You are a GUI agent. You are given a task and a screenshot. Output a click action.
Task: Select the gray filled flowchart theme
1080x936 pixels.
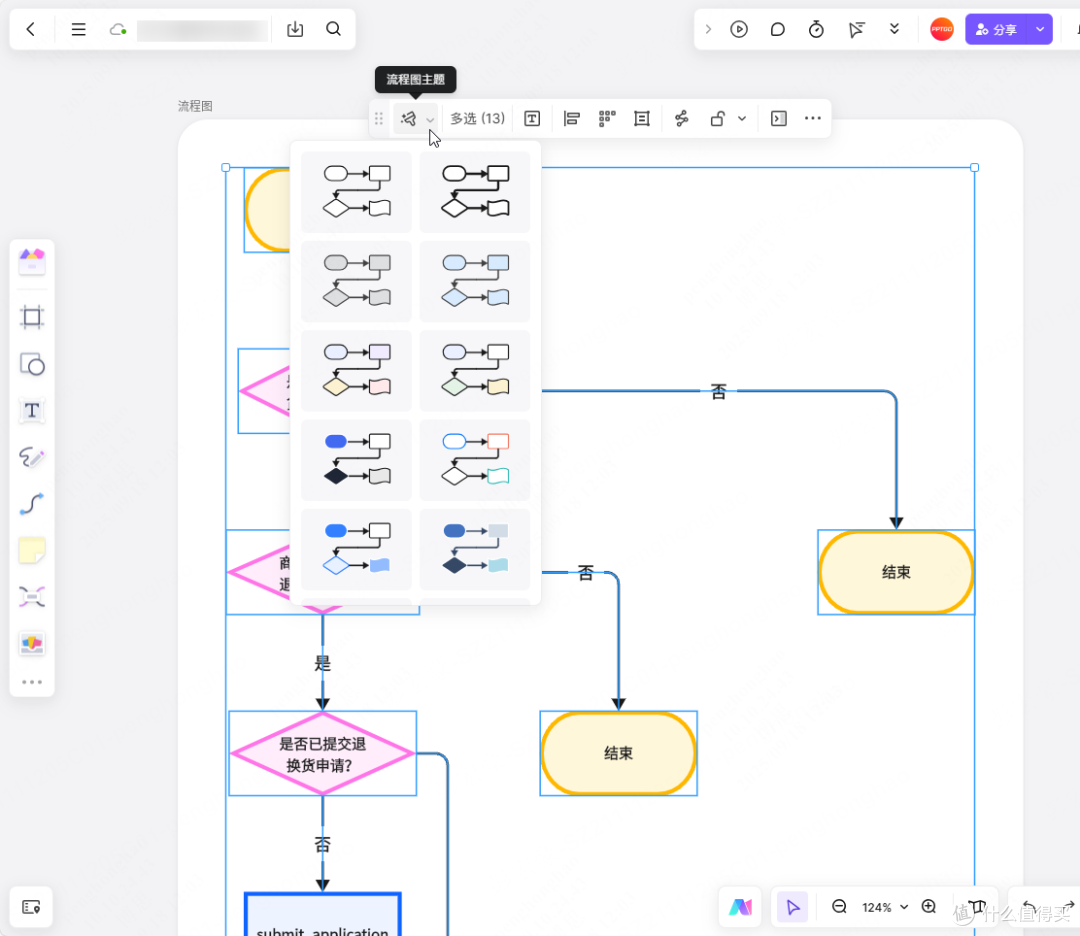[x=357, y=281]
